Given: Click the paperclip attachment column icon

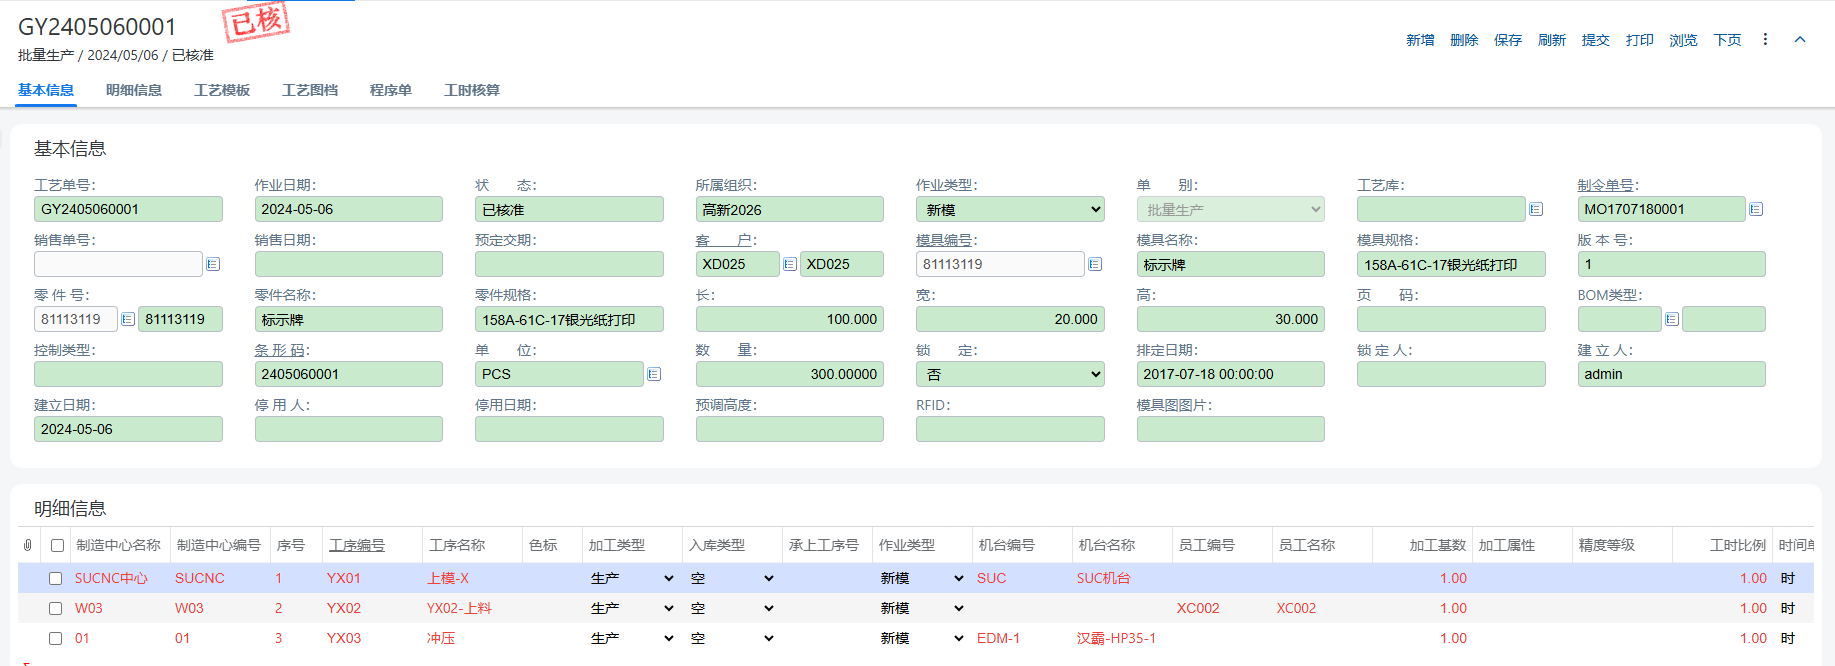Looking at the screenshot, I should 28,545.
